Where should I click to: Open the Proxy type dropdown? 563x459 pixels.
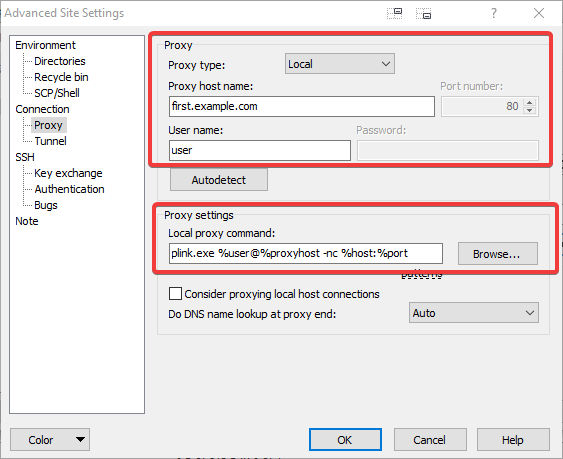(340, 64)
